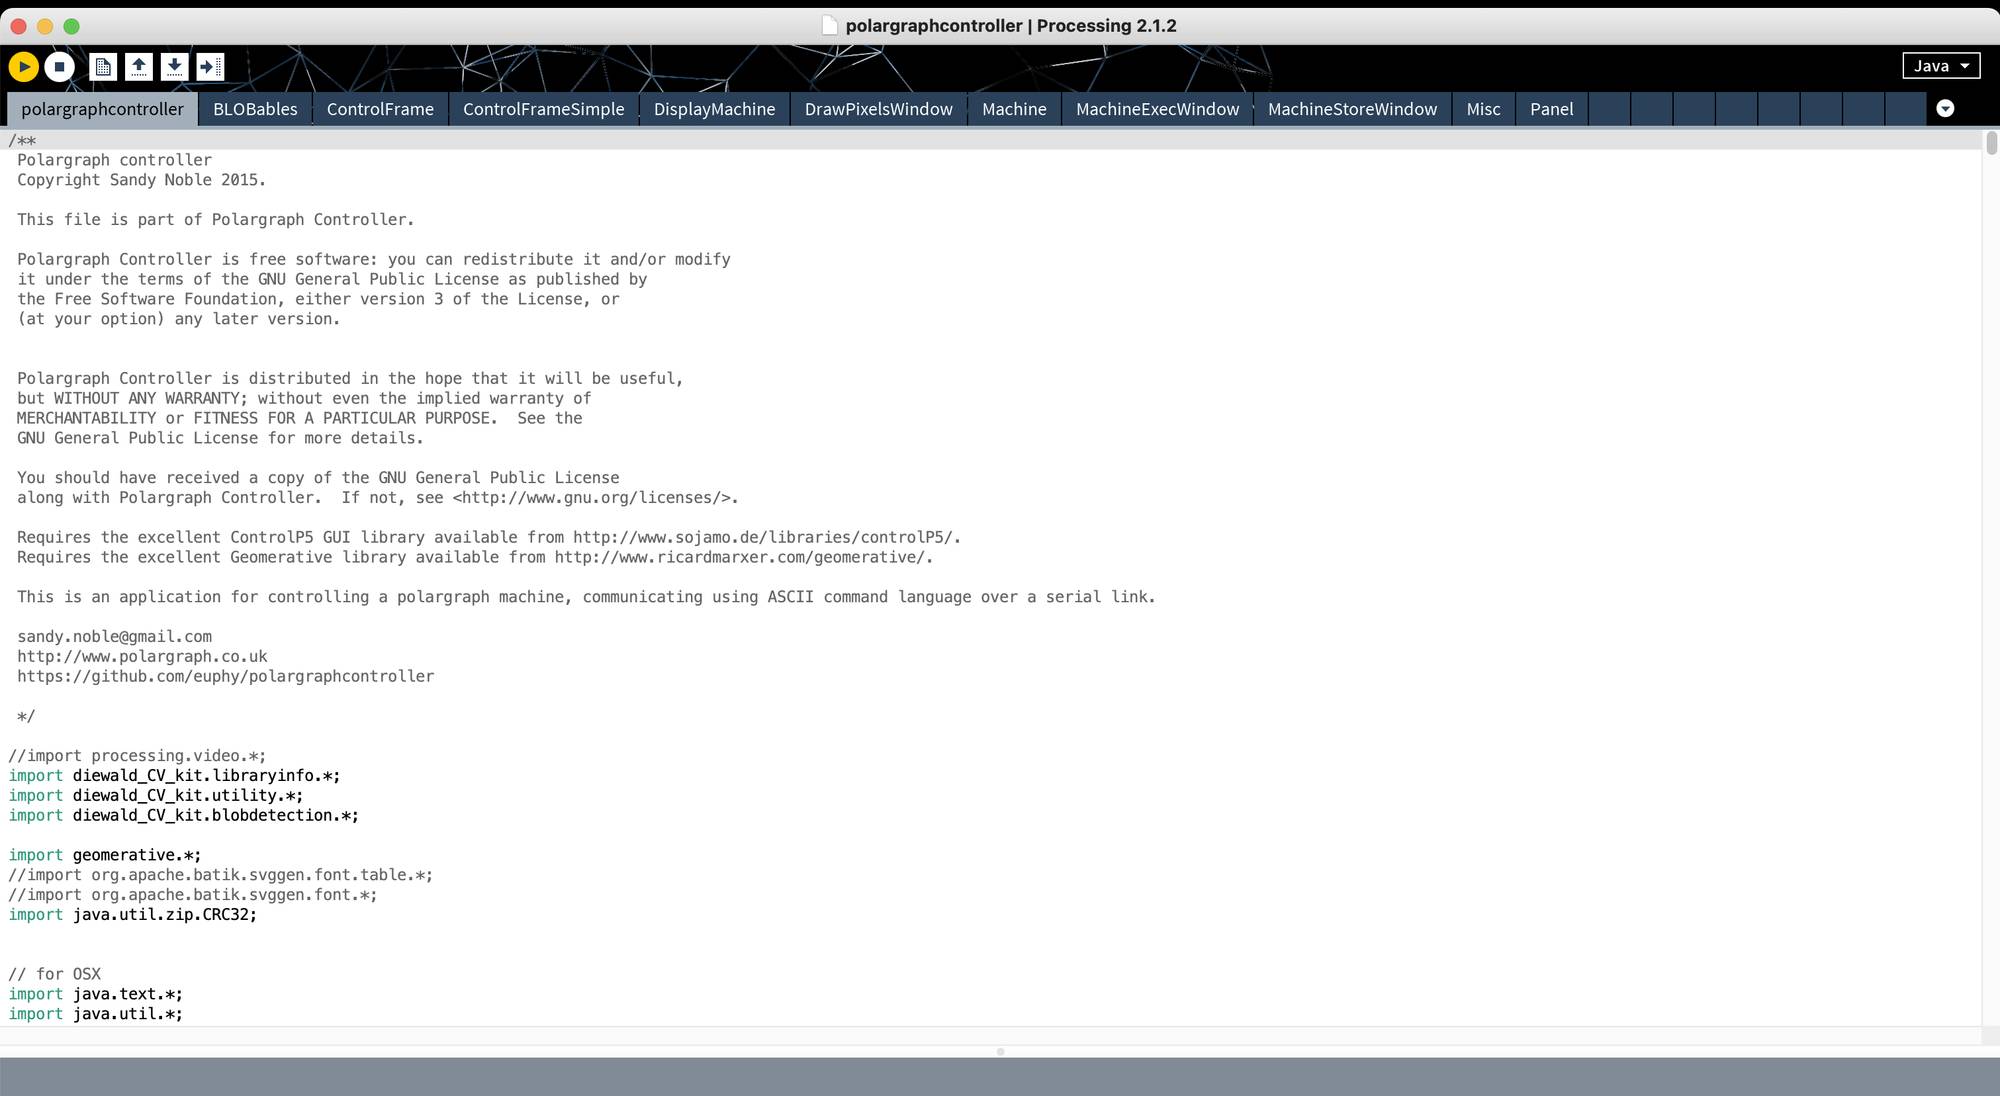Click 'import diewald_CV_kit.utility.*;' line

click(156, 796)
